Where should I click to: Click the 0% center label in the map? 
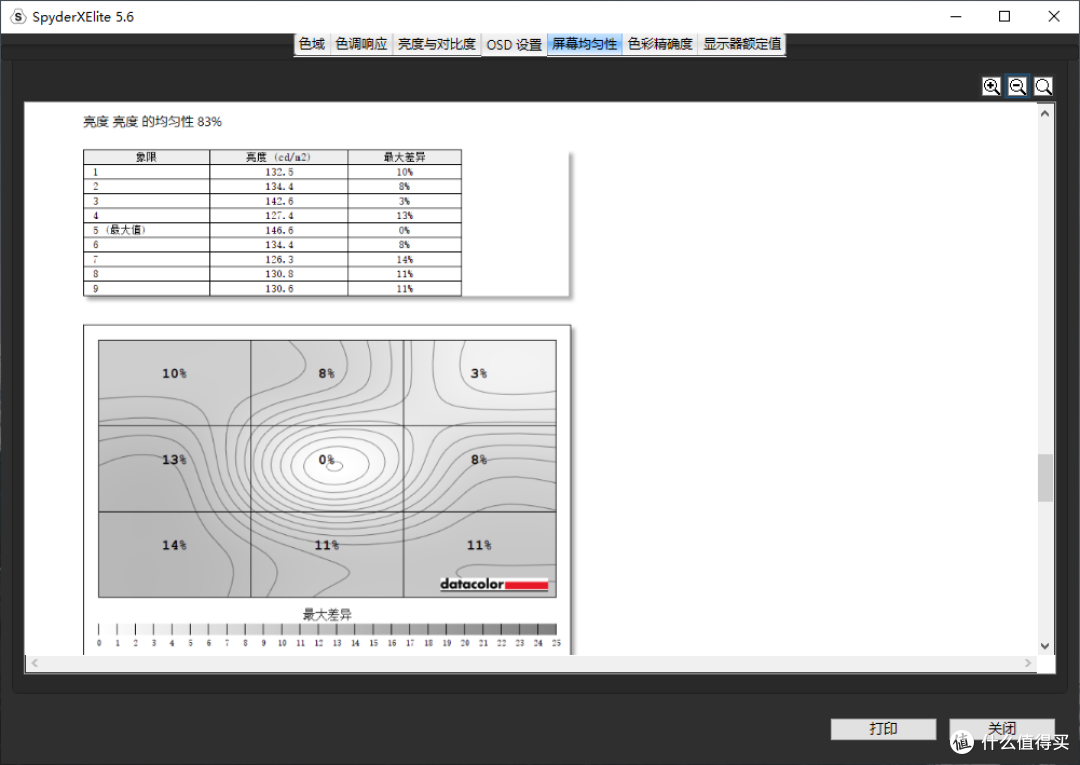[326, 459]
